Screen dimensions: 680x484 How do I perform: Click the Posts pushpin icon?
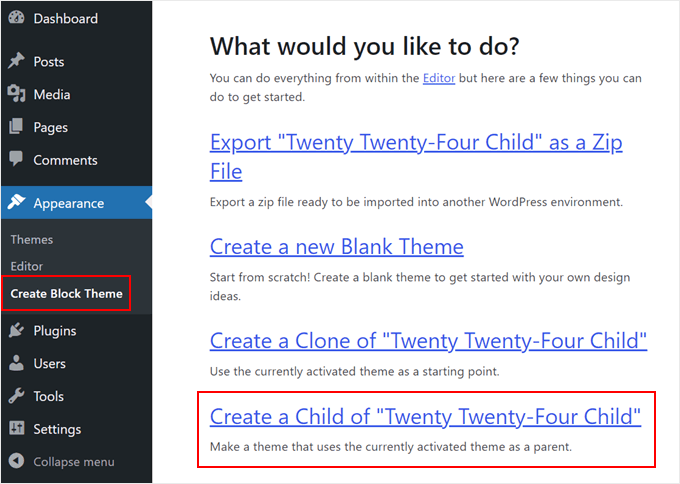pos(16,62)
